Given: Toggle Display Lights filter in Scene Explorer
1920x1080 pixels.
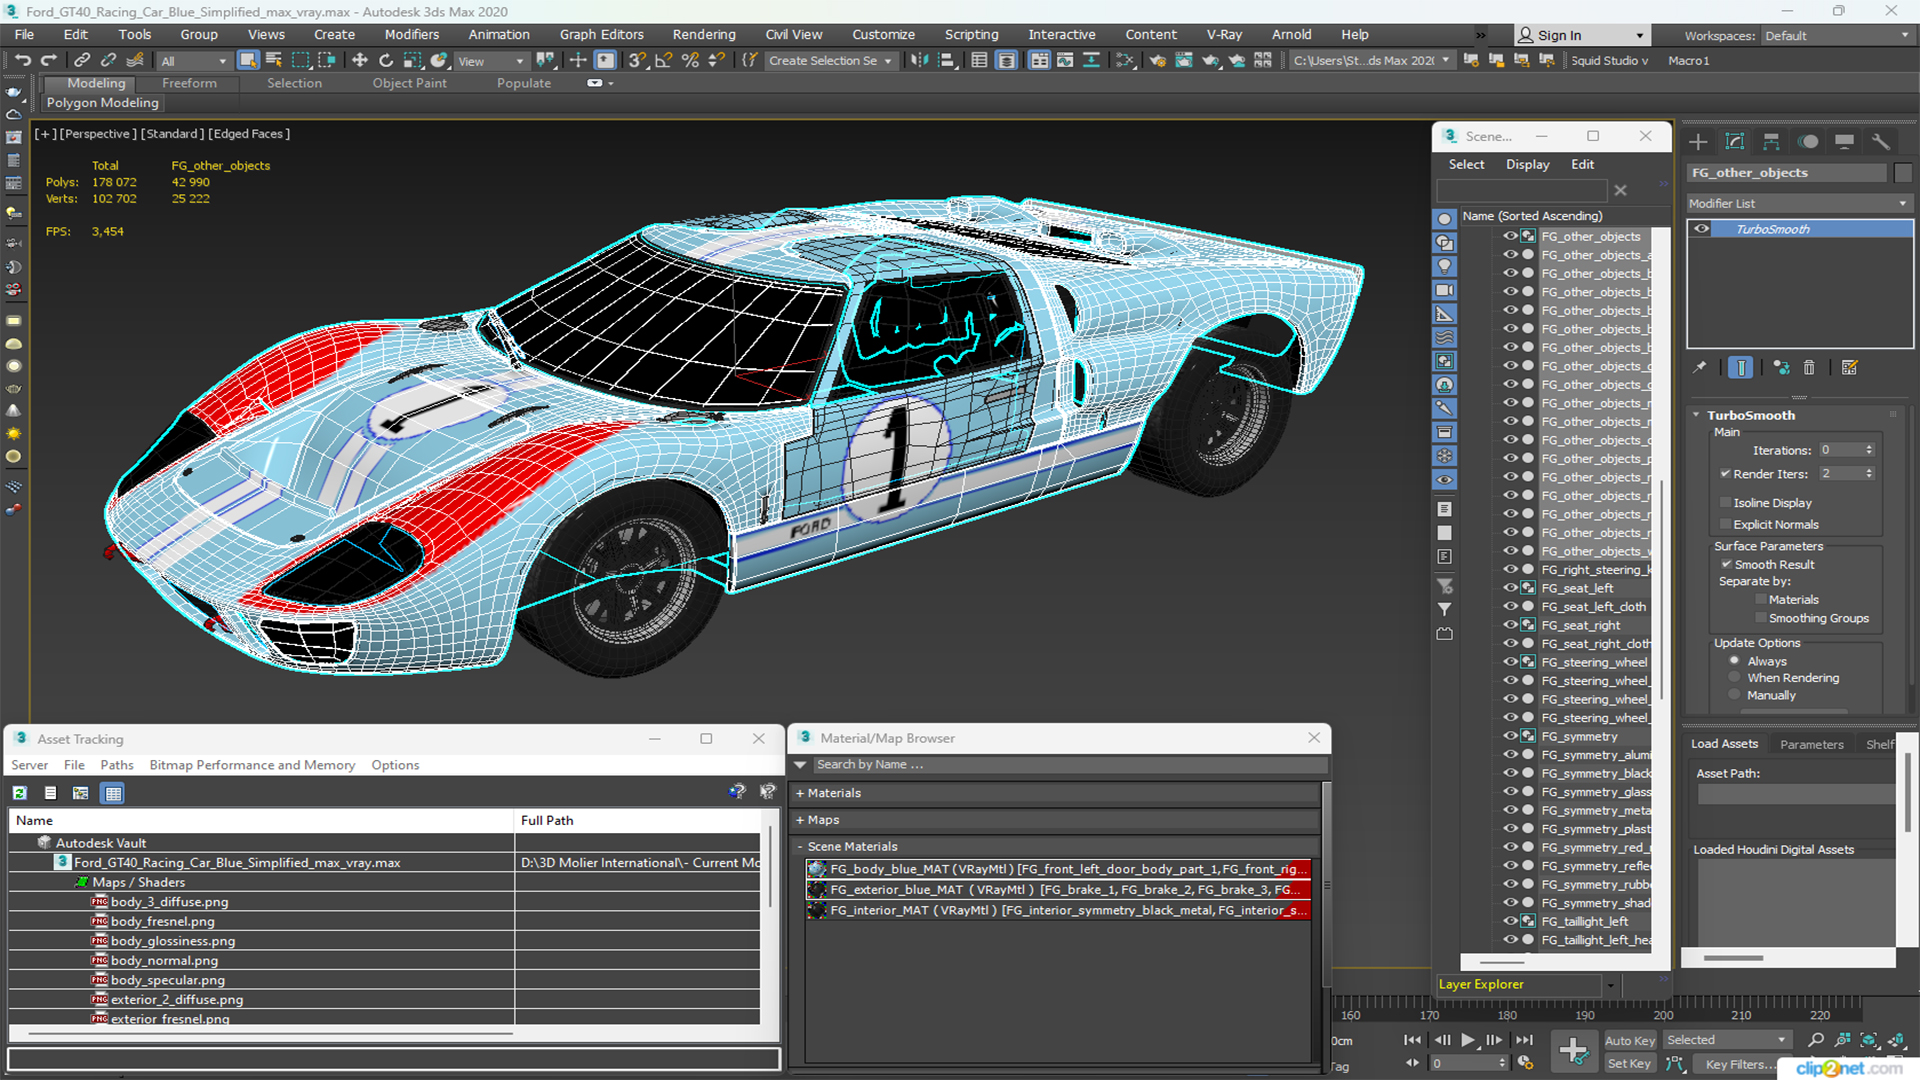Looking at the screenshot, I should tap(1445, 266).
